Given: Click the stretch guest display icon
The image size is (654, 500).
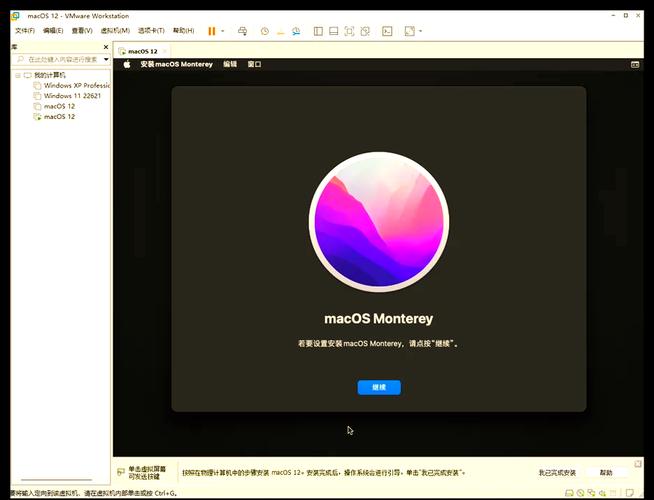Looking at the screenshot, I should 410,31.
